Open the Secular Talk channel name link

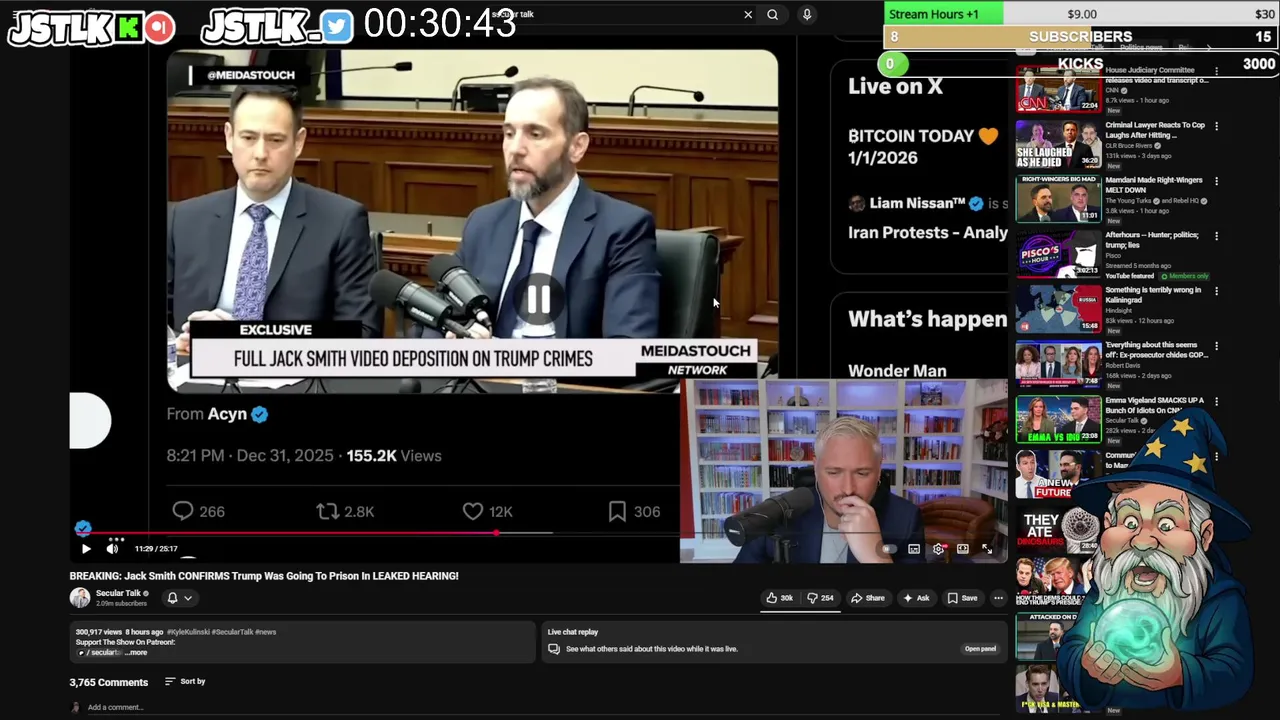click(x=118, y=593)
